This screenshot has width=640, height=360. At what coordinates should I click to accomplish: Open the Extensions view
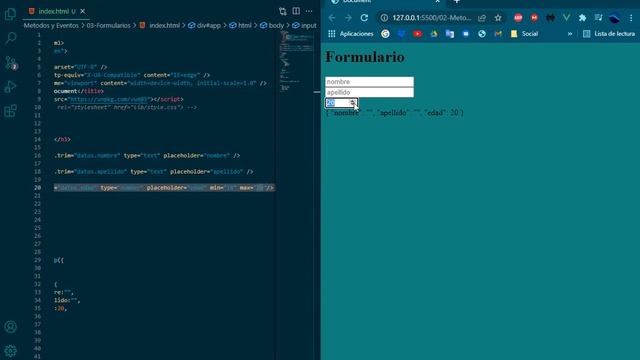10,111
